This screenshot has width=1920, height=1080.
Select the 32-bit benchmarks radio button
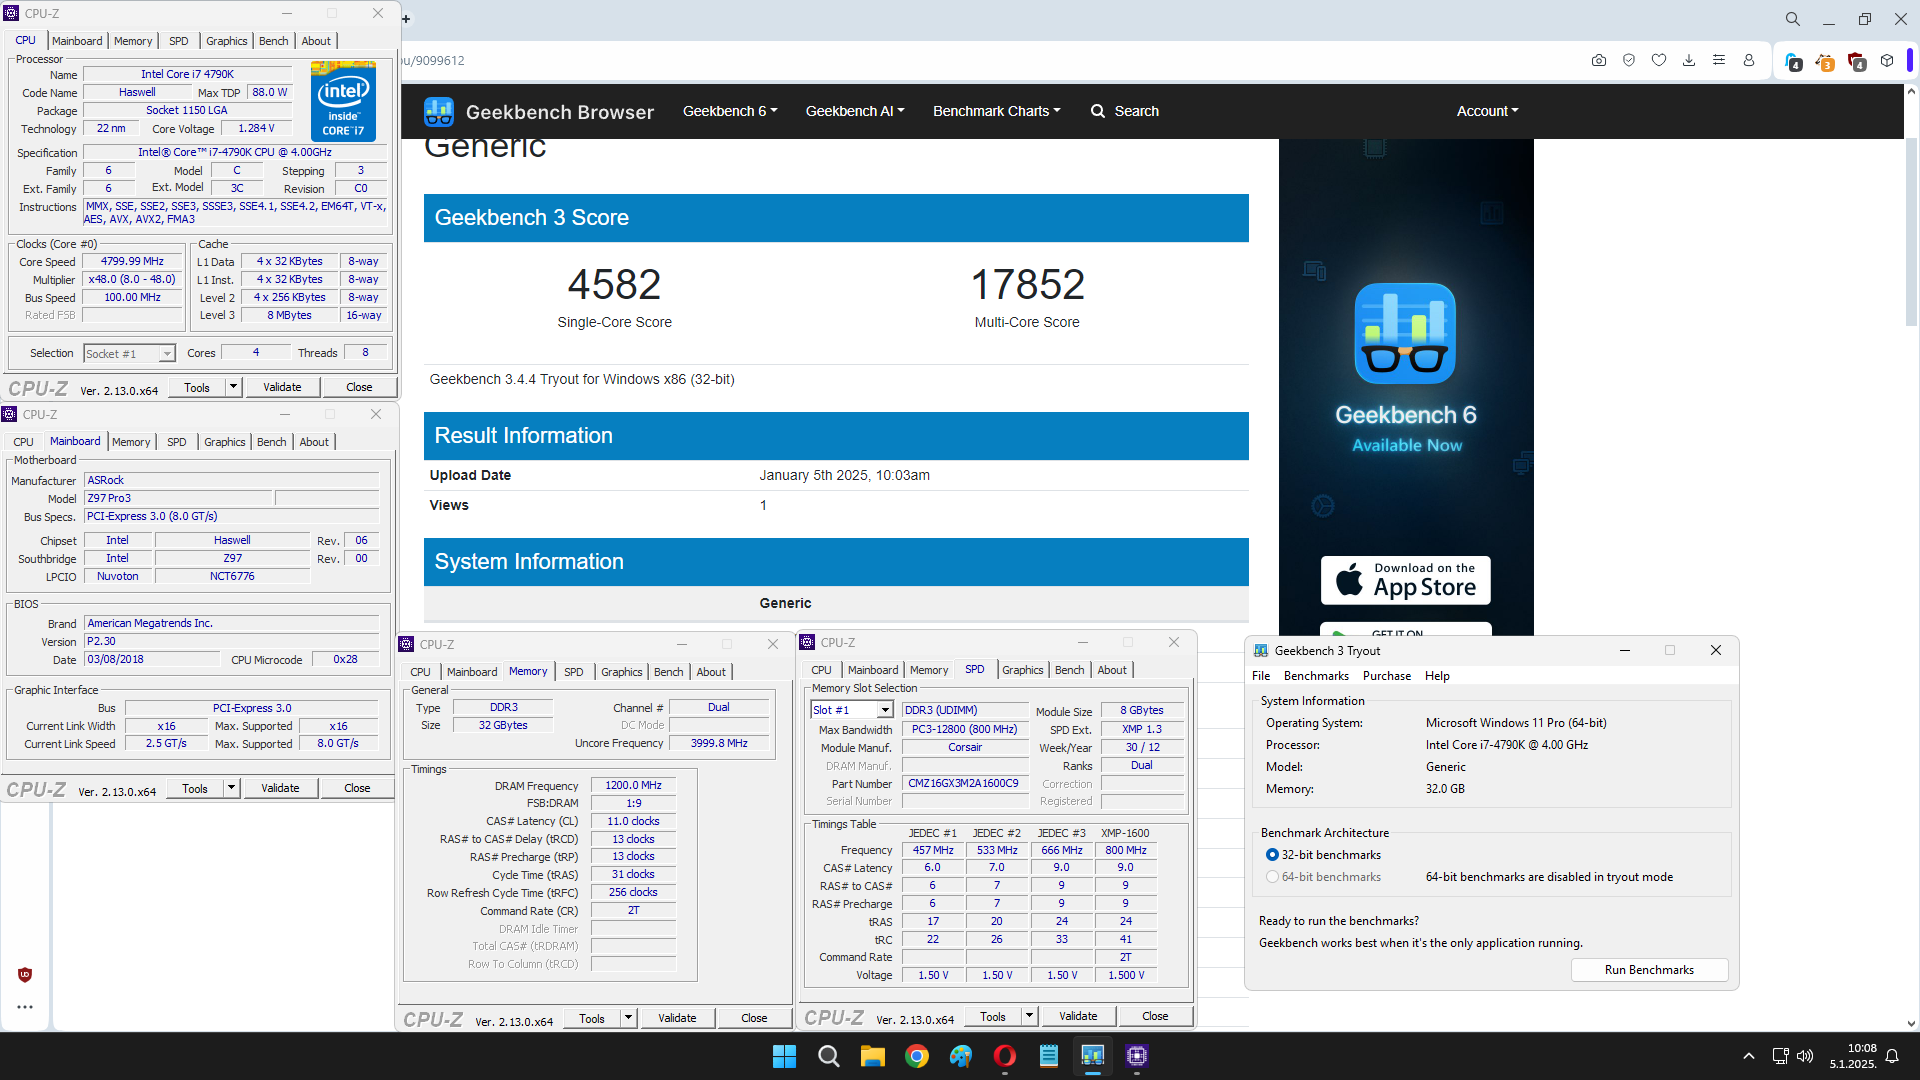(1272, 855)
